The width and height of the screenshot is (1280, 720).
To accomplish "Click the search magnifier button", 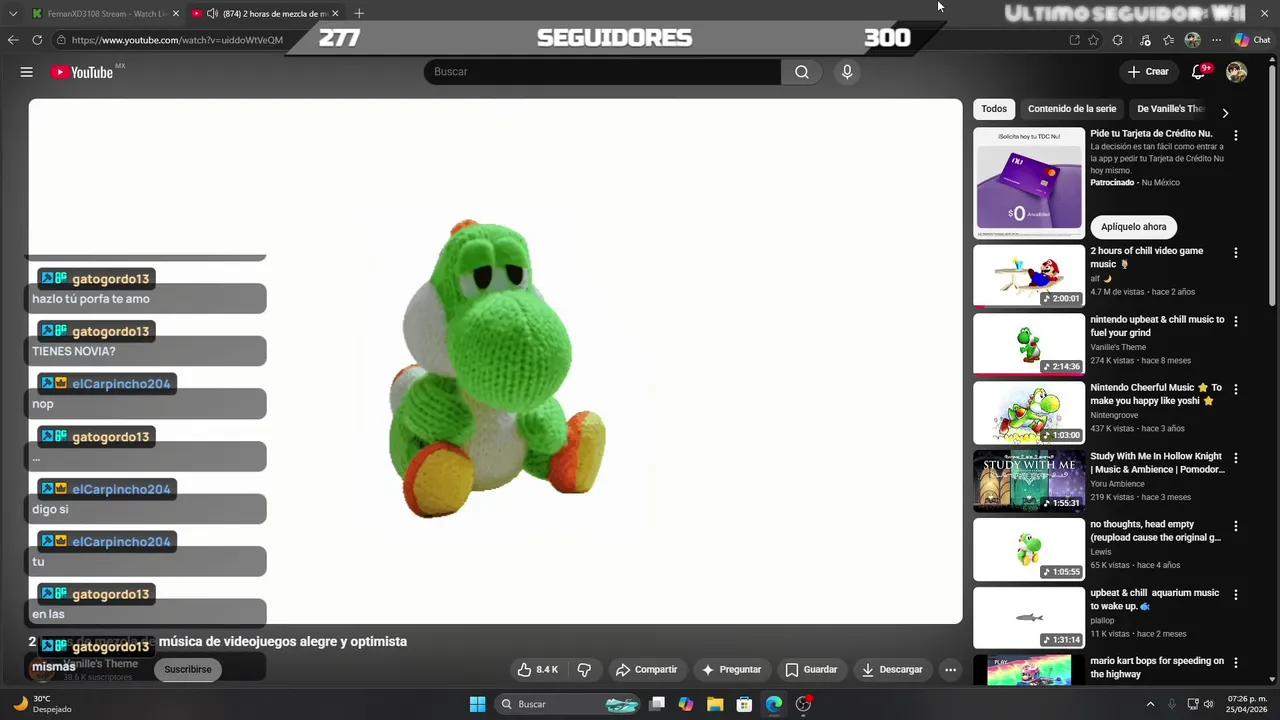I will click(802, 72).
